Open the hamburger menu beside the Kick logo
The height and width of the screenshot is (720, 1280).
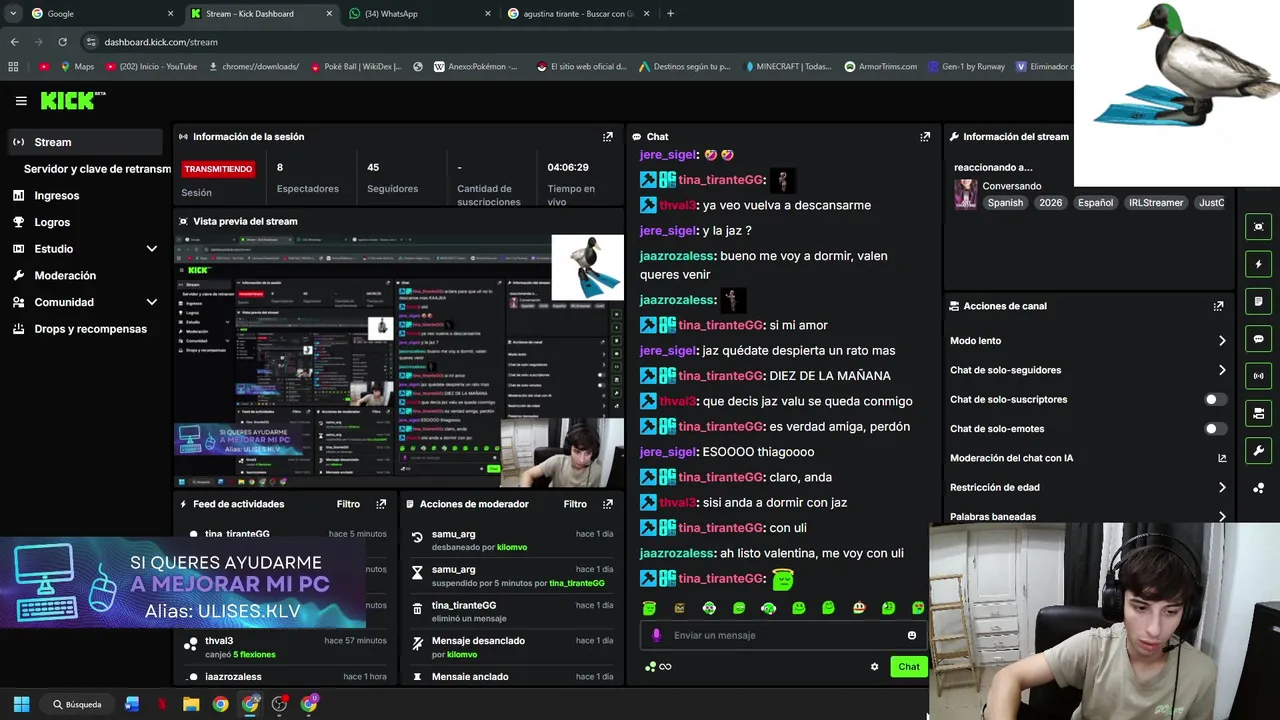pyautogui.click(x=21, y=100)
